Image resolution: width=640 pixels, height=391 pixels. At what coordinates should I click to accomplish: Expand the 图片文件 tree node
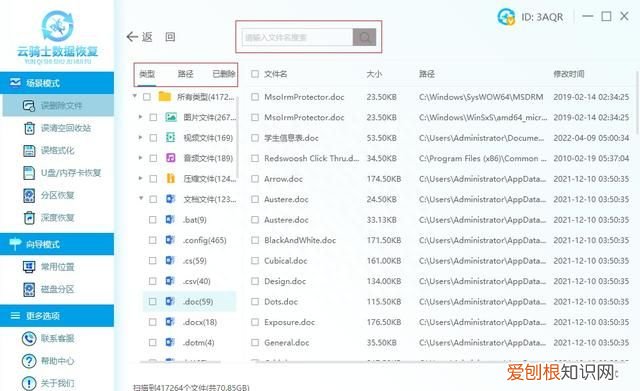point(140,117)
